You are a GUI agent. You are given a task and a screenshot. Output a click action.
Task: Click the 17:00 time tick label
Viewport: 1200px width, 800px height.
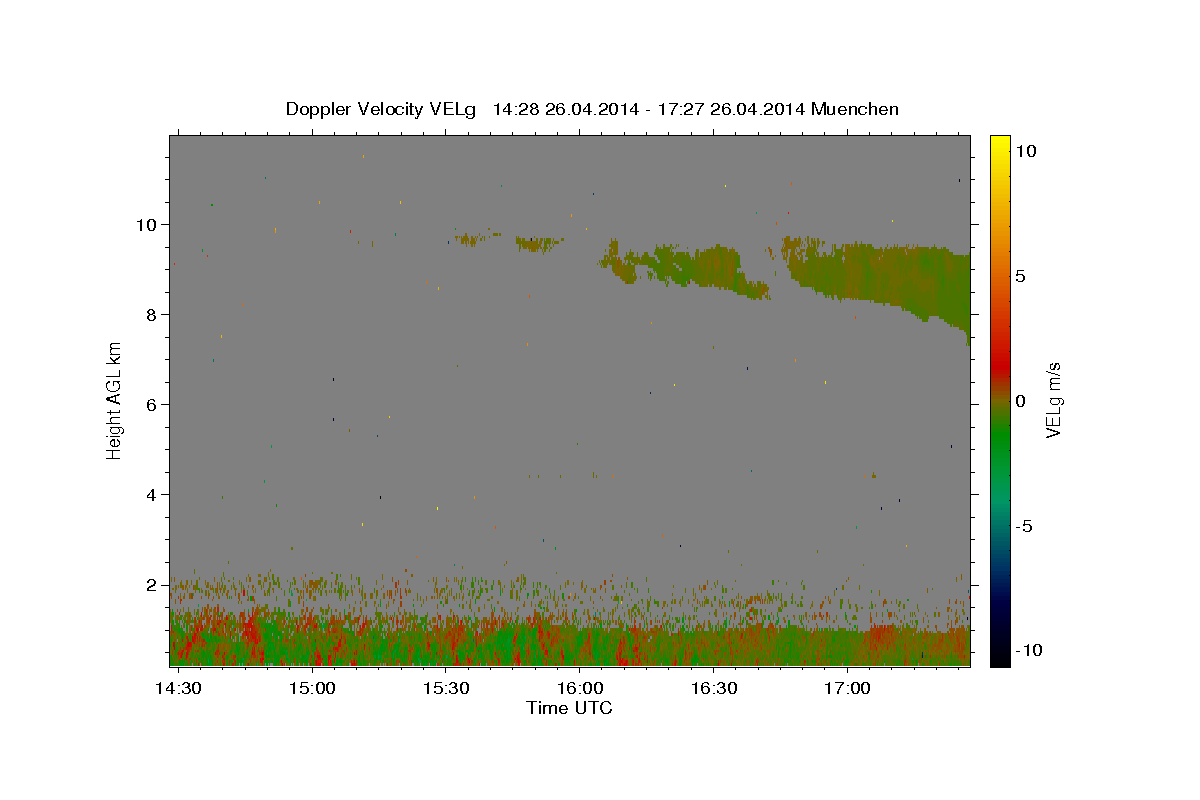pyautogui.click(x=847, y=689)
